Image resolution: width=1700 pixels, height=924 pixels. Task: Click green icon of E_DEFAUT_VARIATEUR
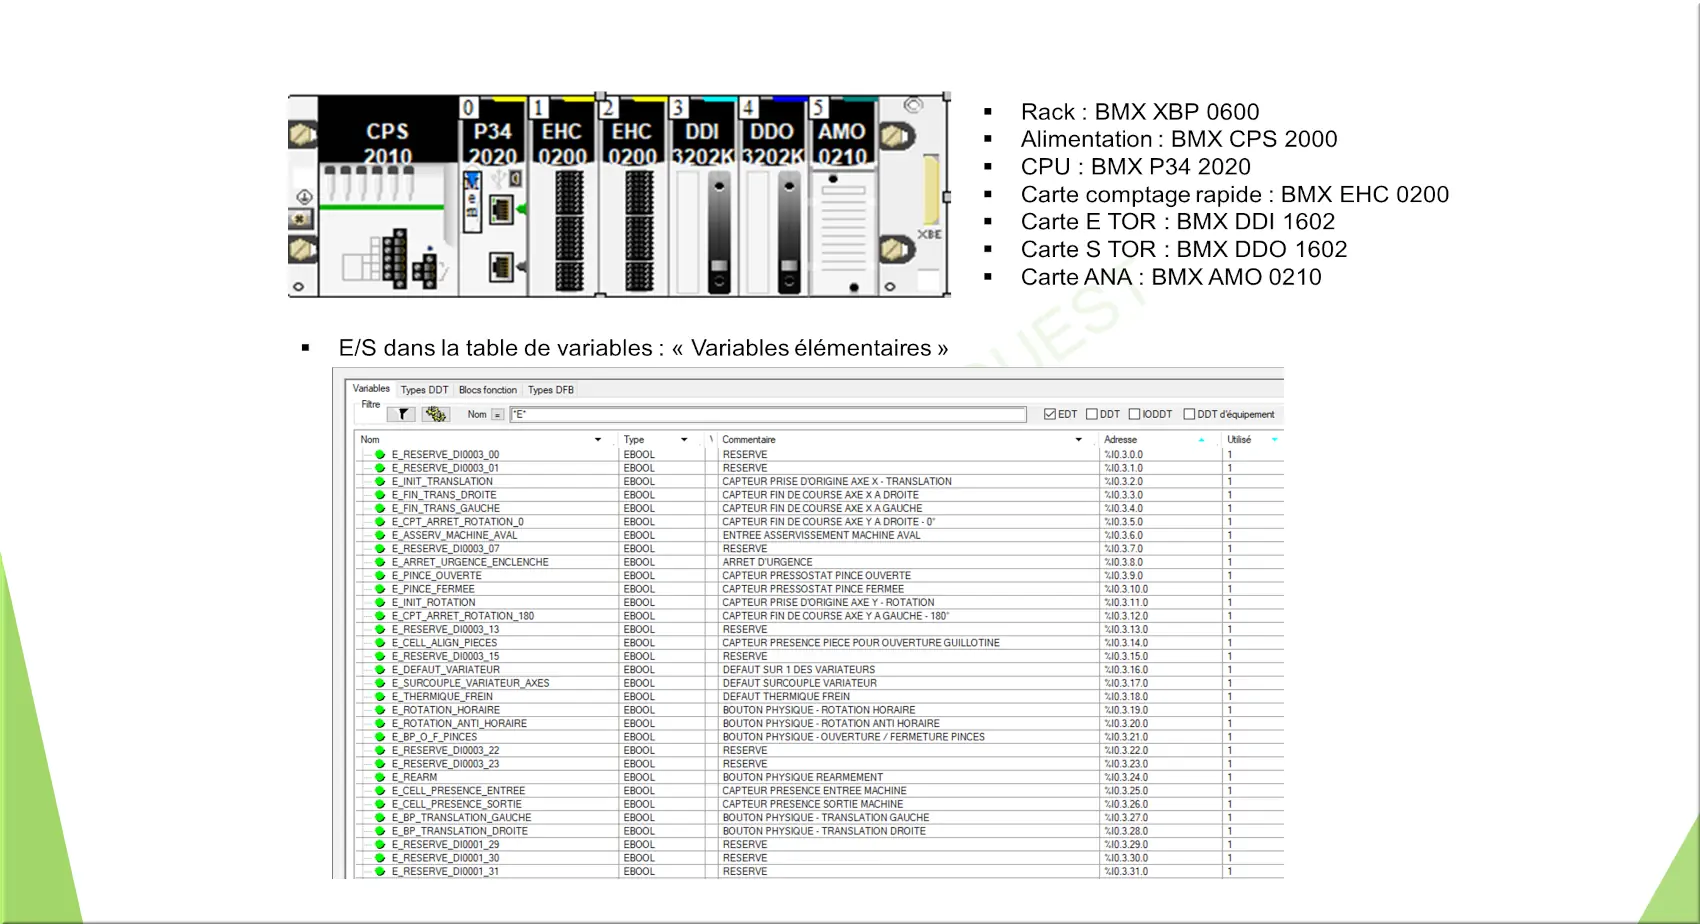pyautogui.click(x=380, y=670)
